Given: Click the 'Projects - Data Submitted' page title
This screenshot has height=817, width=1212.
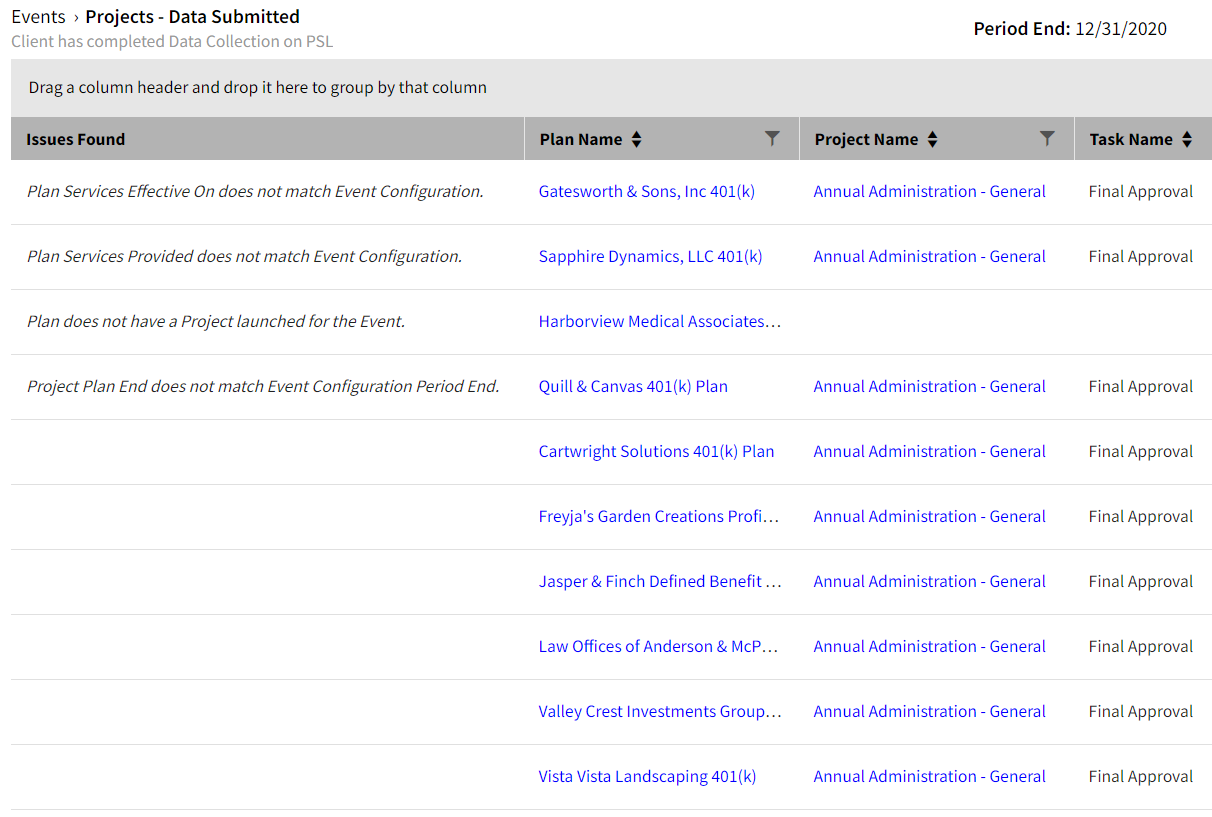Looking at the screenshot, I should click(x=192, y=17).
